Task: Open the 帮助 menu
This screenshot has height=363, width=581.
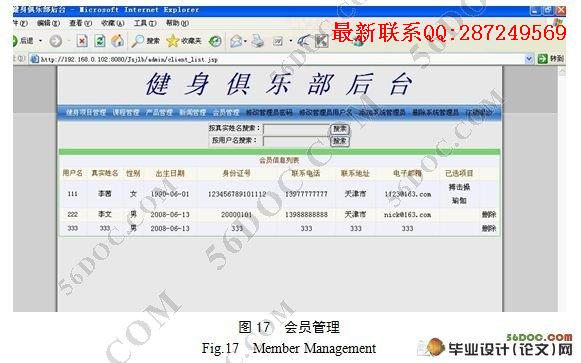Action: point(177,23)
